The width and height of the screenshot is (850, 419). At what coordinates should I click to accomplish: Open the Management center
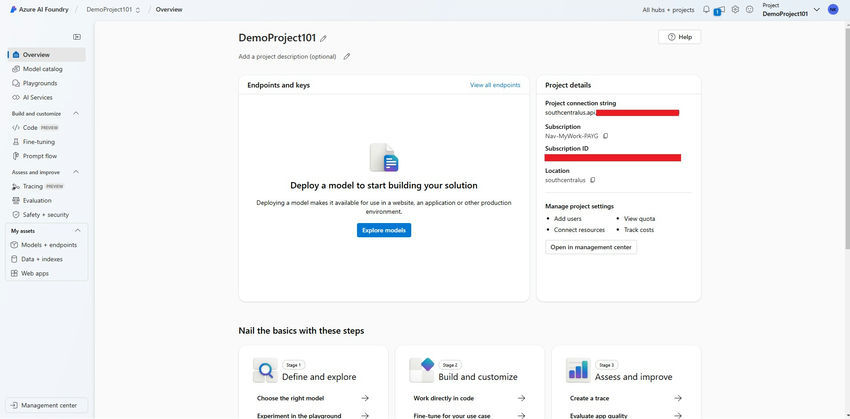point(46,405)
